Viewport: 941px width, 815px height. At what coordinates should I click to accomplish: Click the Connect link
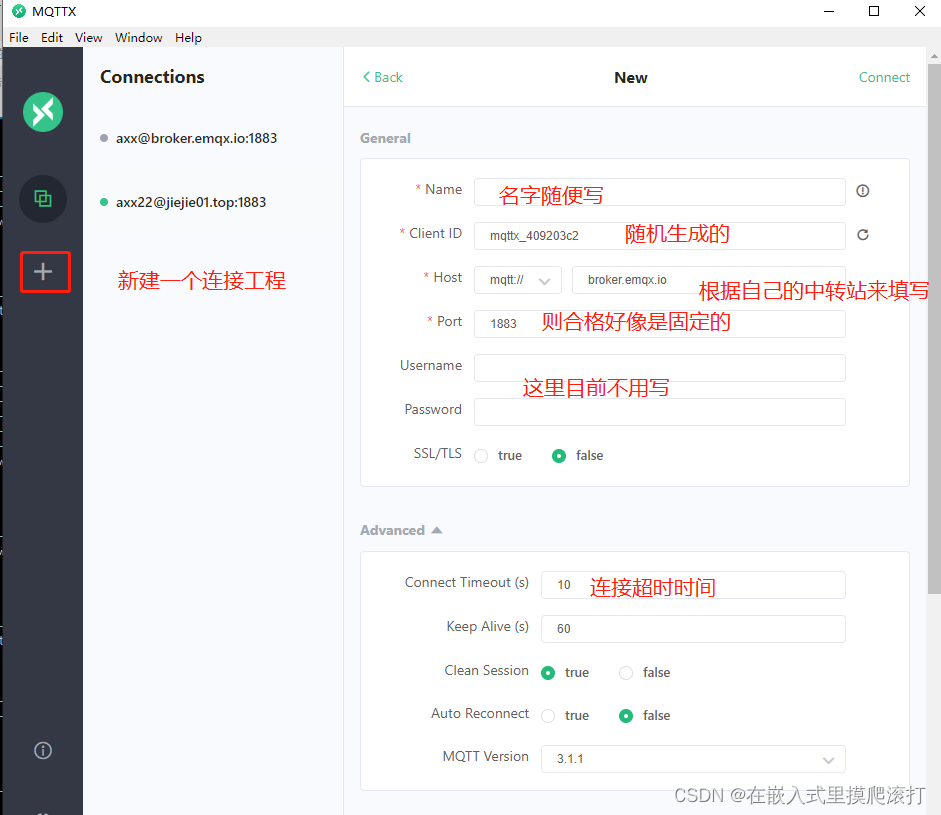tap(884, 77)
